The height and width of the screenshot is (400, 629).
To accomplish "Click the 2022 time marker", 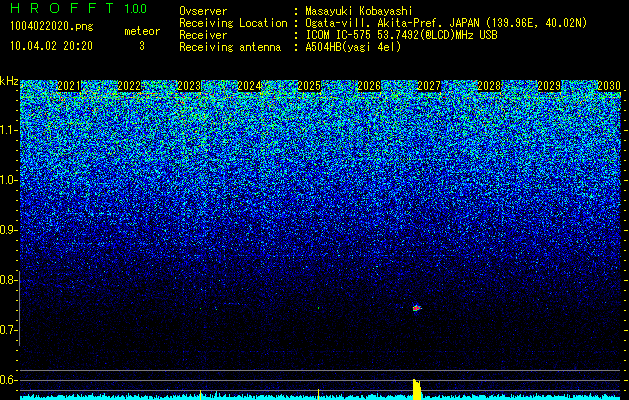I will 129,86.
